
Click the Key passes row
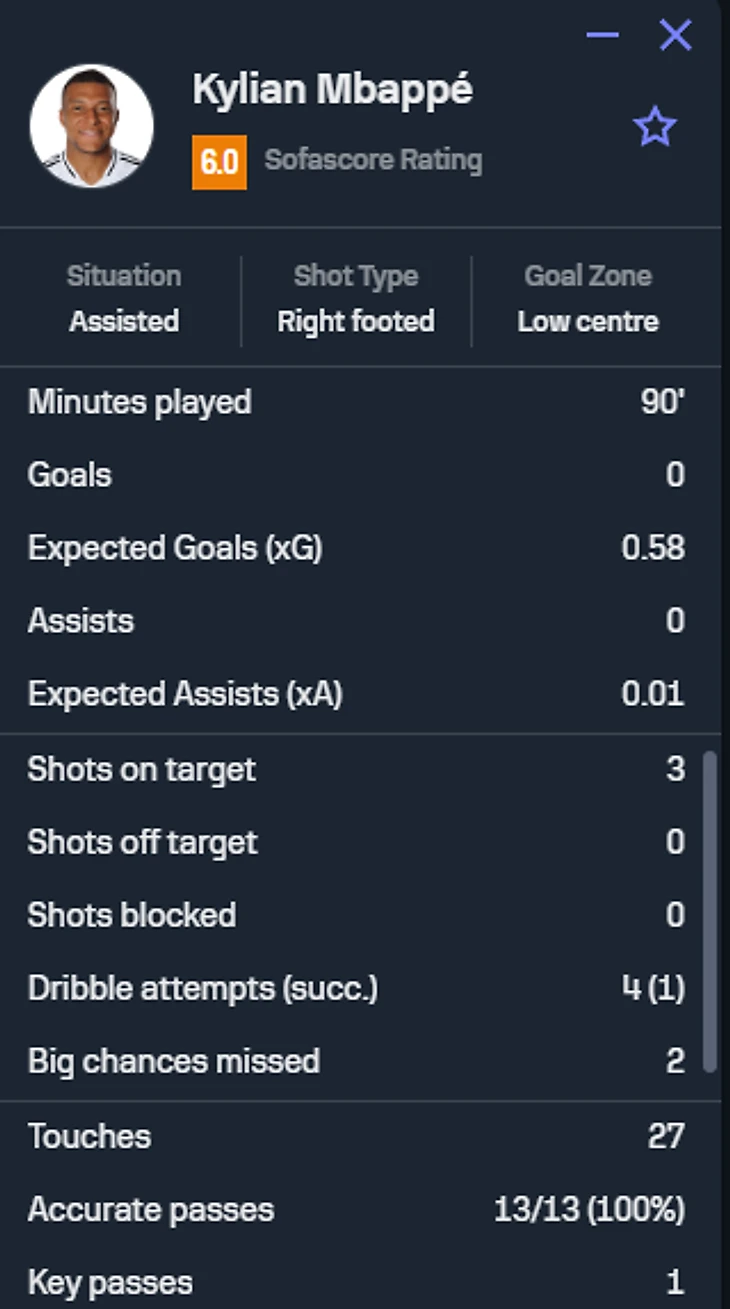[356, 1283]
